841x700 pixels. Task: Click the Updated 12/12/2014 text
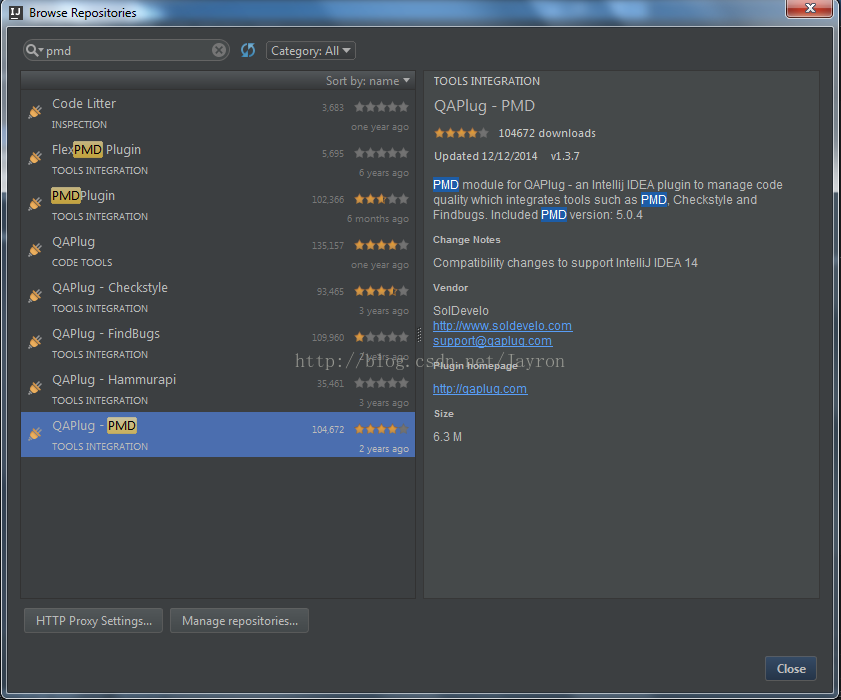tap(485, 156)
